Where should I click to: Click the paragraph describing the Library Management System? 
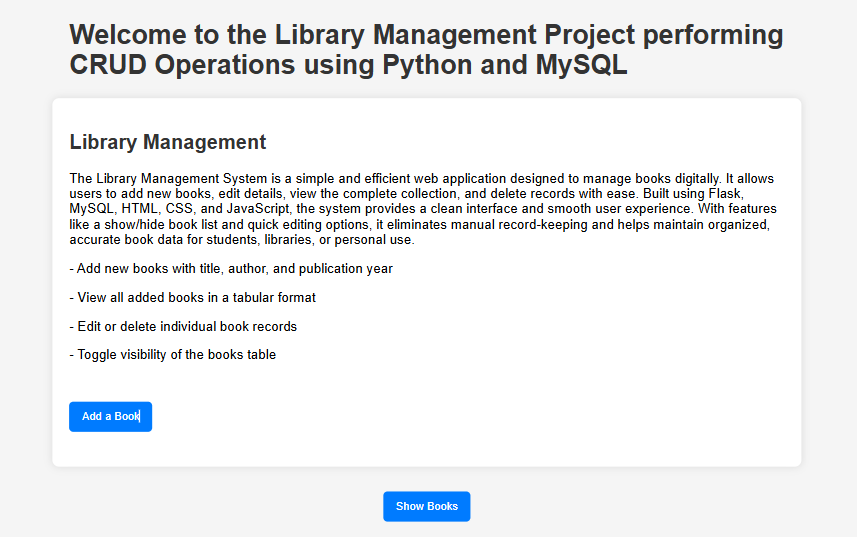click(420, 210)
